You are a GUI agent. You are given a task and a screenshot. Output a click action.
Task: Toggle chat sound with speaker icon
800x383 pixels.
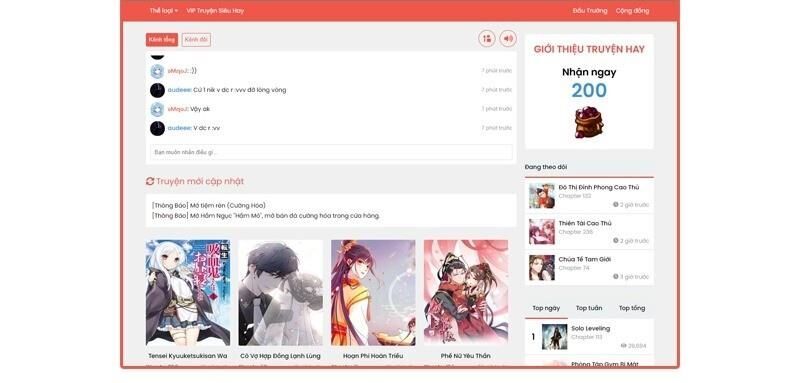(508, 38)
